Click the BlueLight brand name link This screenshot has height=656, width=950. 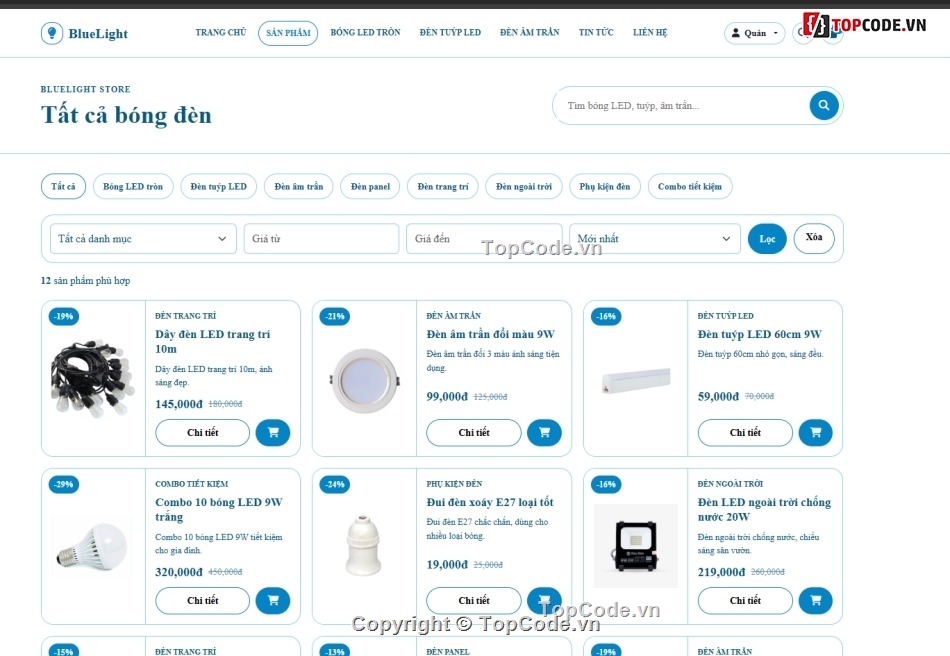pos(98,34)
